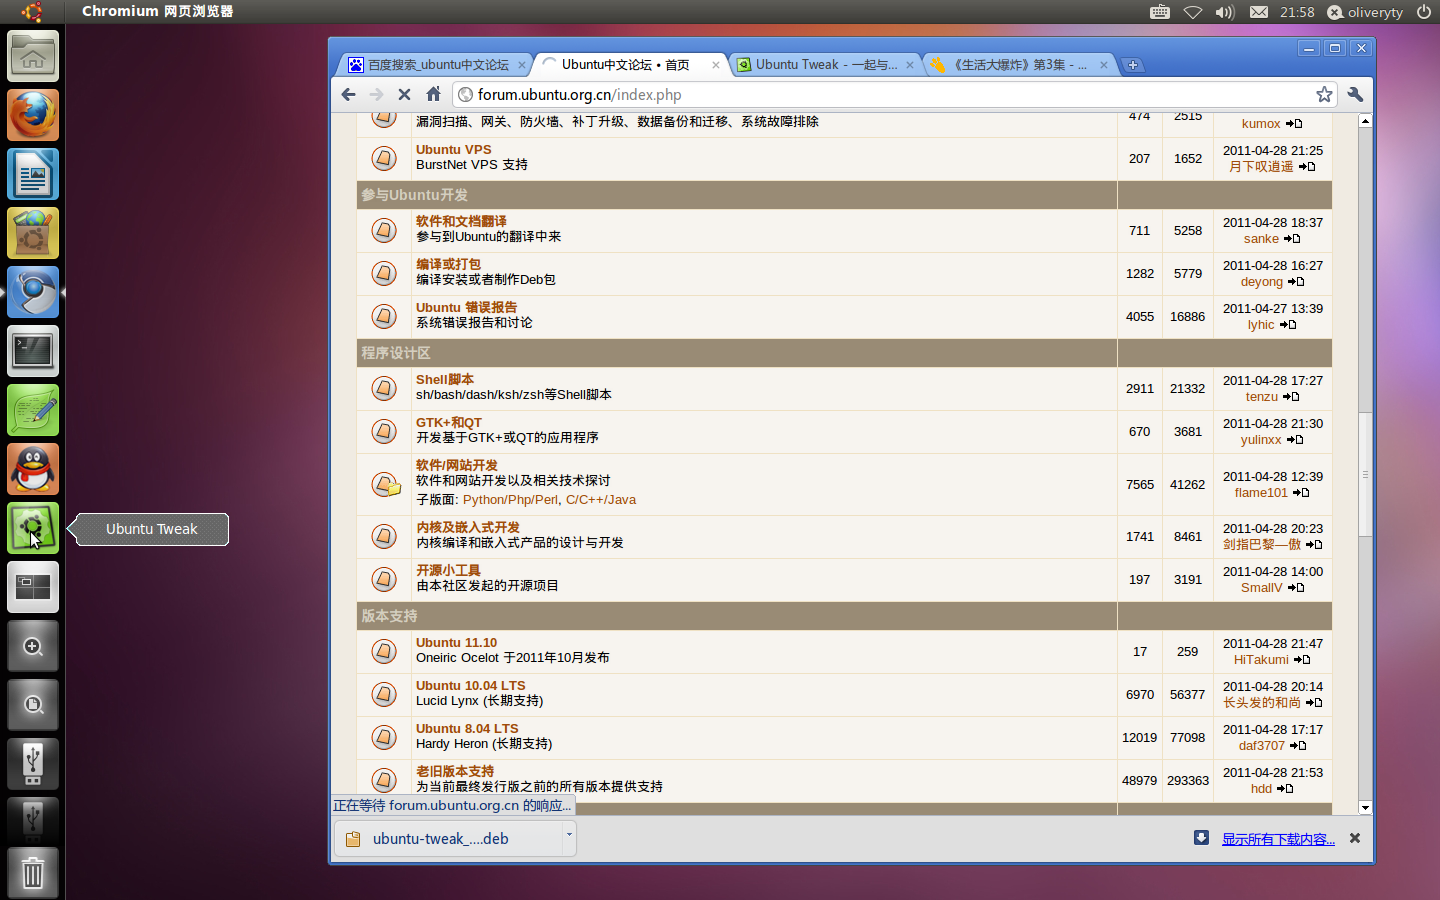Switch to the 百度搜索 ubuntu中文论坛 tab
The width and height of the screenshot is (1440, 900).
[437, 65]
